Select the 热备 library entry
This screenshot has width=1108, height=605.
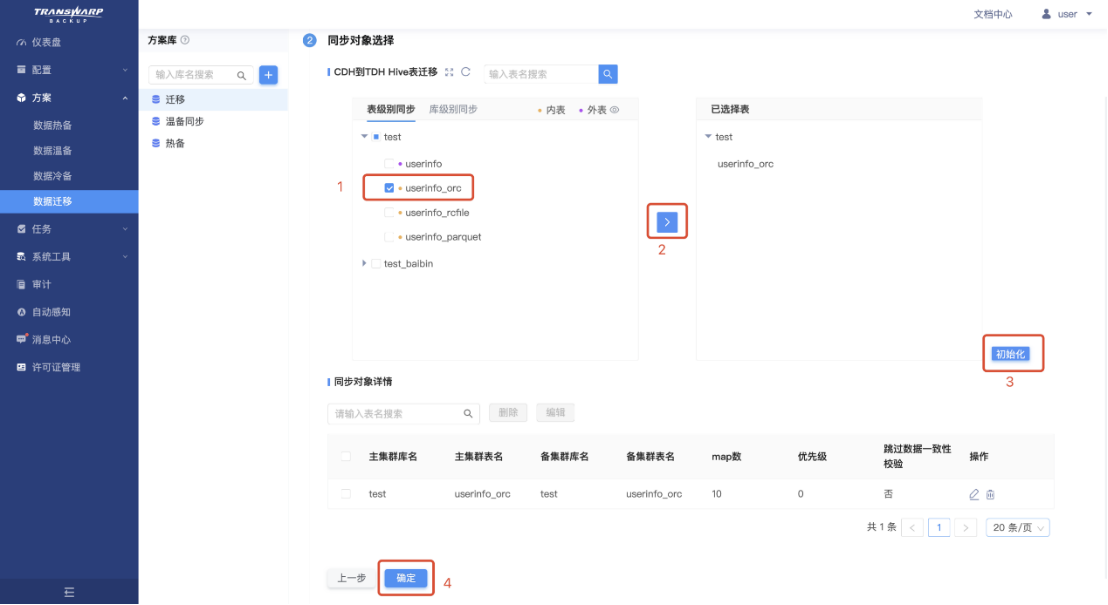pos(213,143)
